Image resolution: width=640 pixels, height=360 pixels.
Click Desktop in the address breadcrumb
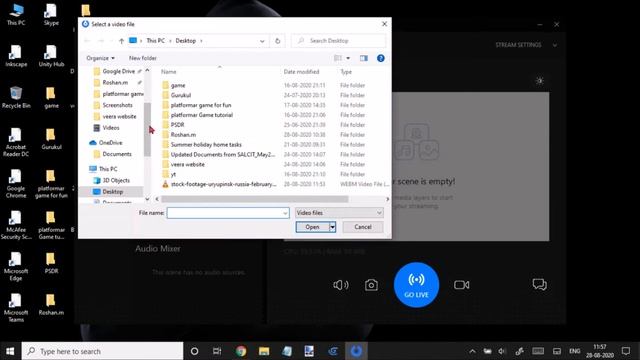click(x=186, y=41)
